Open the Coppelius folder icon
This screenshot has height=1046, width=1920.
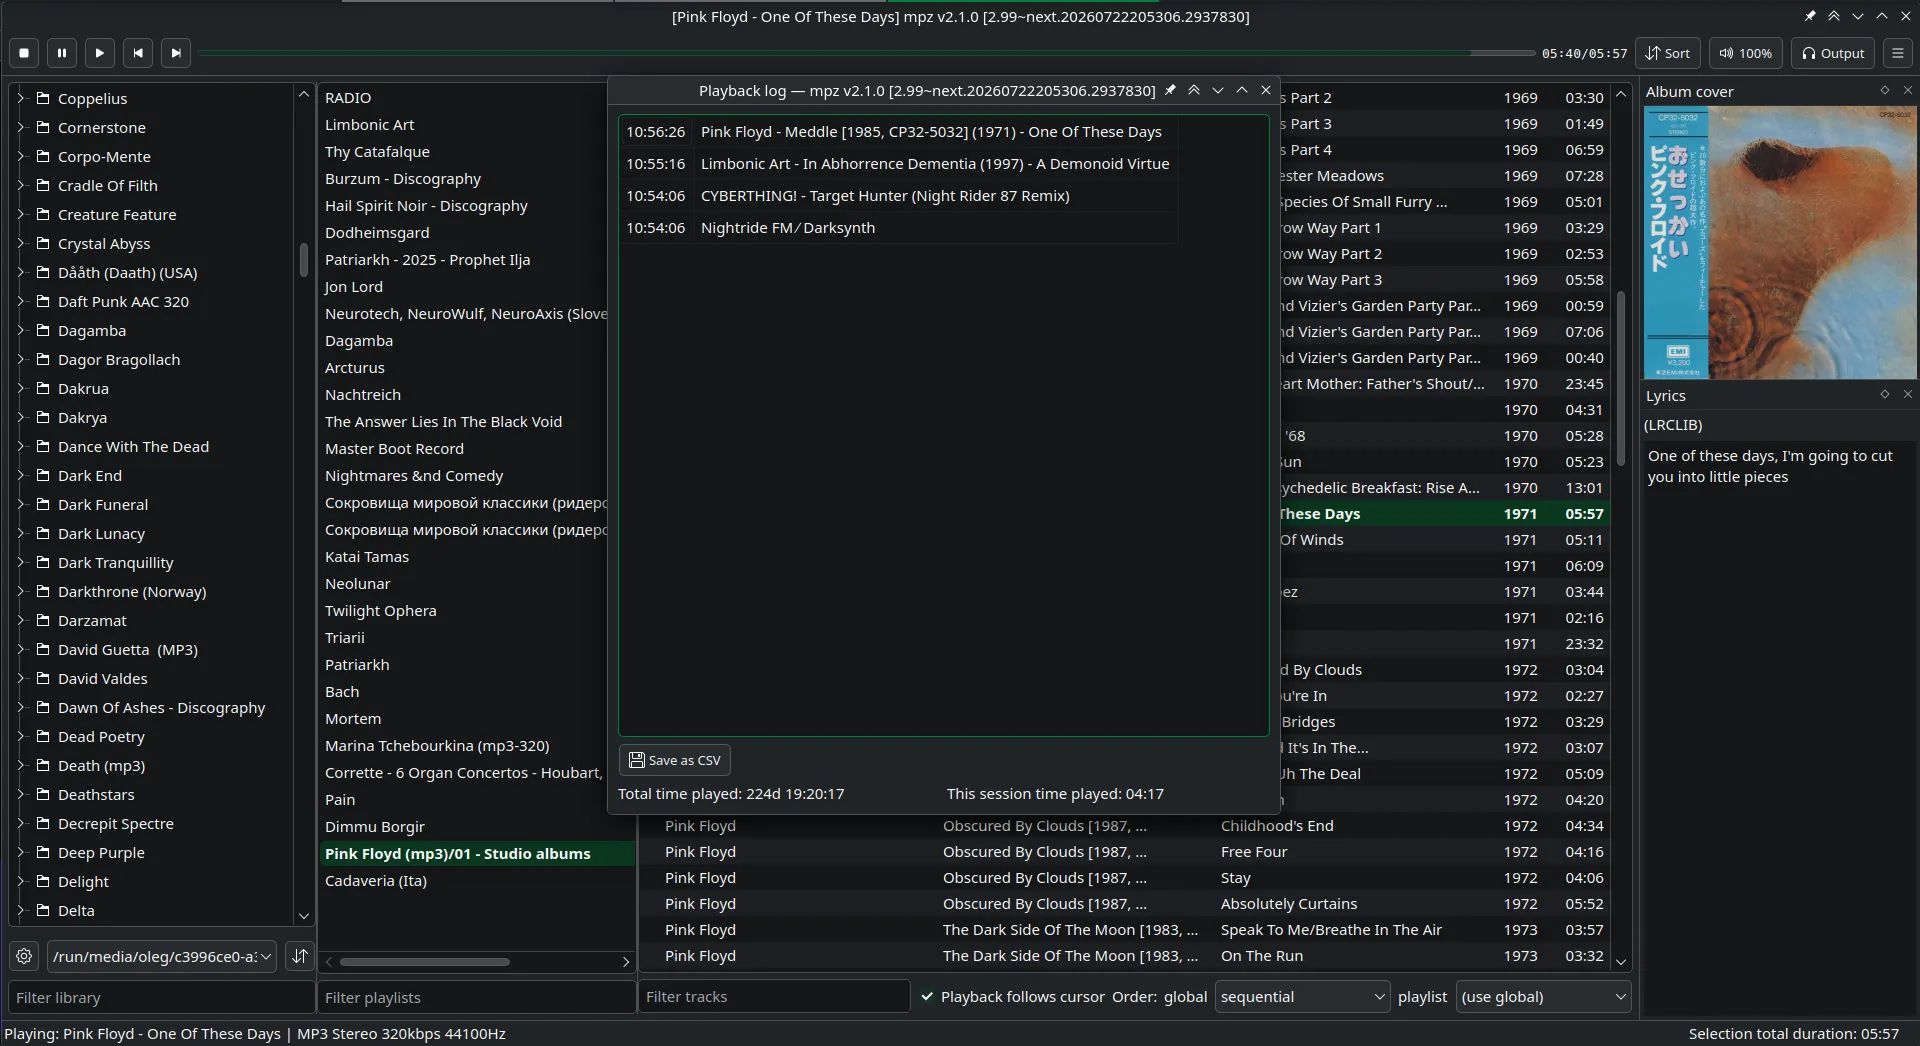(43, 98)
